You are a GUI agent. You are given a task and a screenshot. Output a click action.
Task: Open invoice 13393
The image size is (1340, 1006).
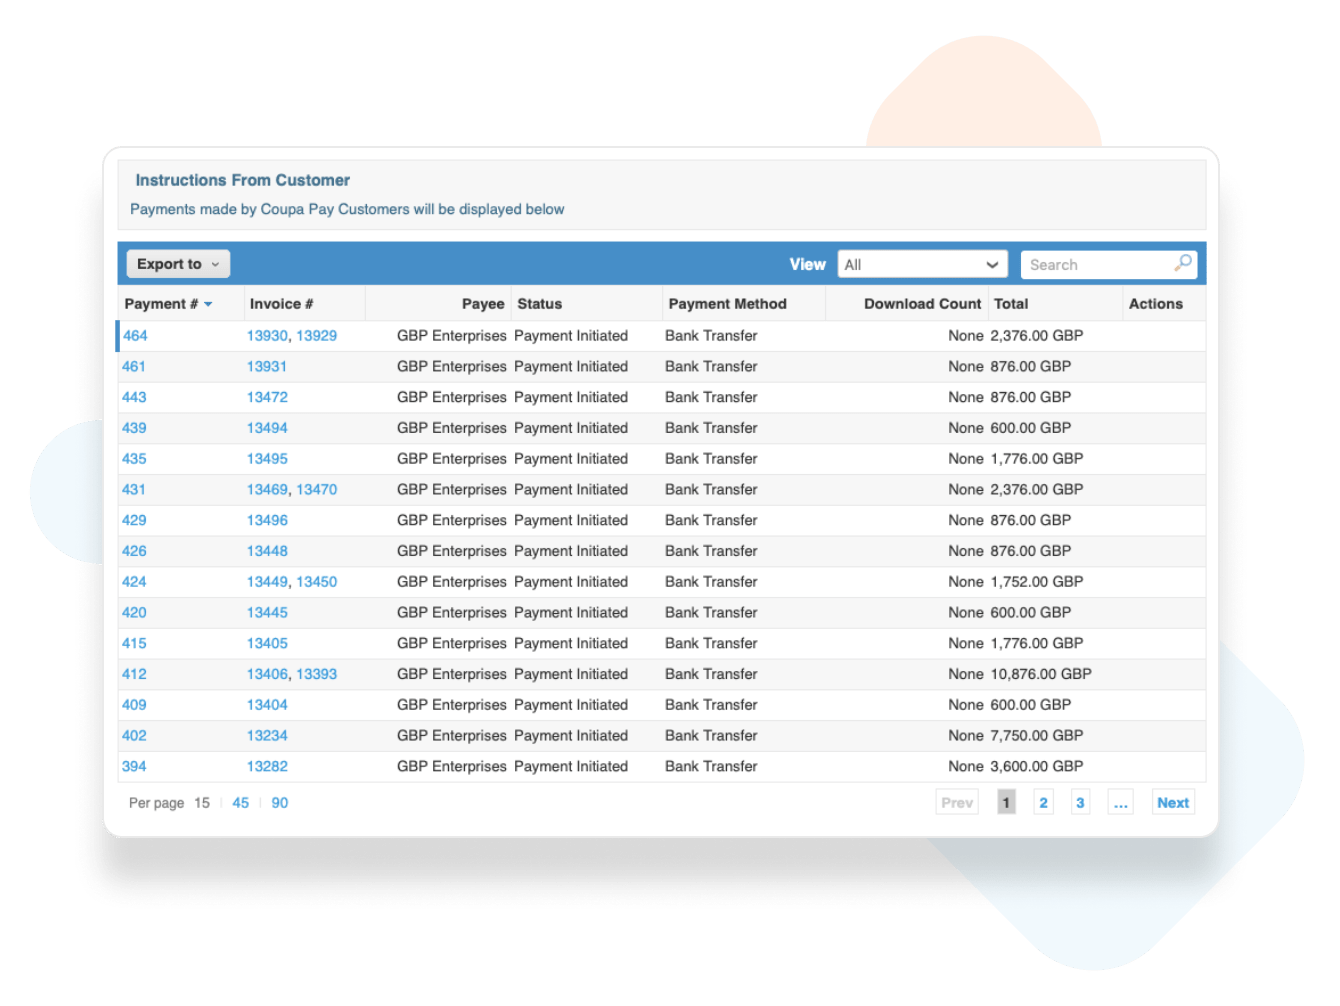[x=317, y=674]
